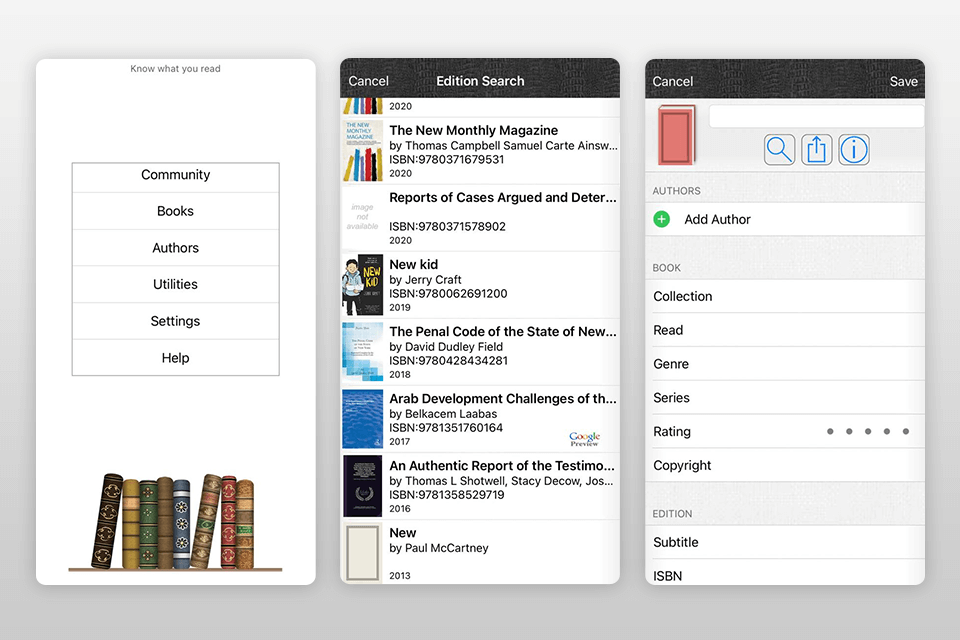Tap the blank cover of New by McCartney

[x=362, y=552]
